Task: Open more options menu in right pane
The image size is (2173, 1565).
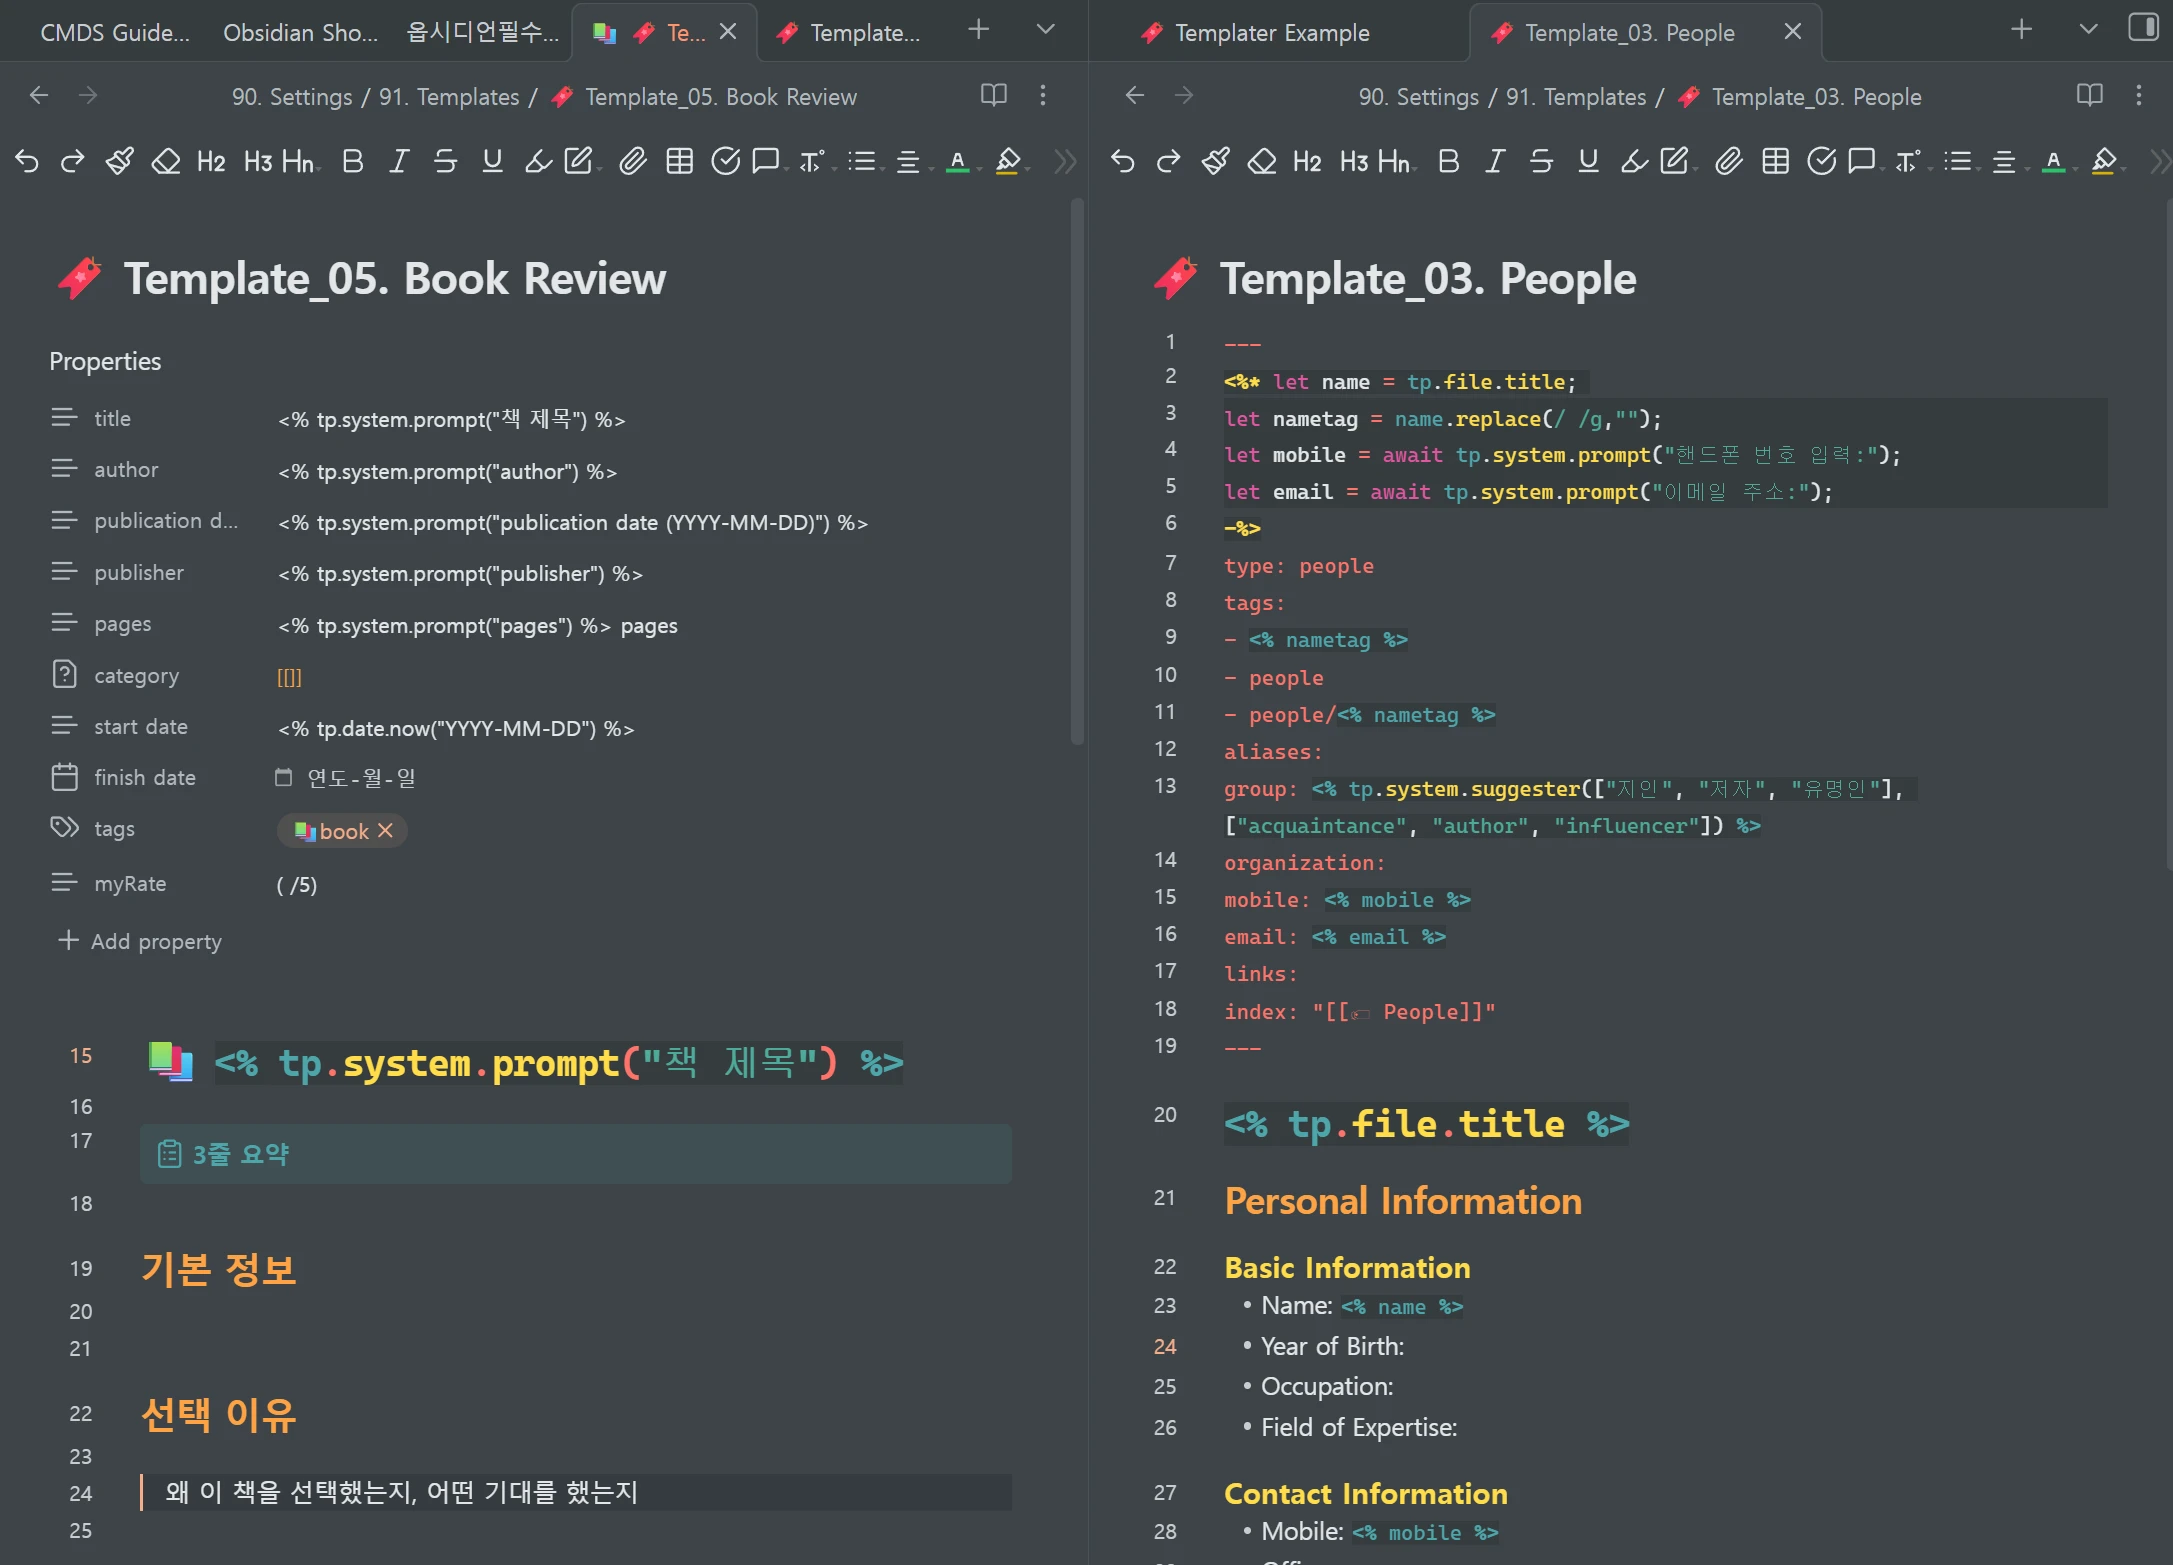Action: tap(2139, 96)
